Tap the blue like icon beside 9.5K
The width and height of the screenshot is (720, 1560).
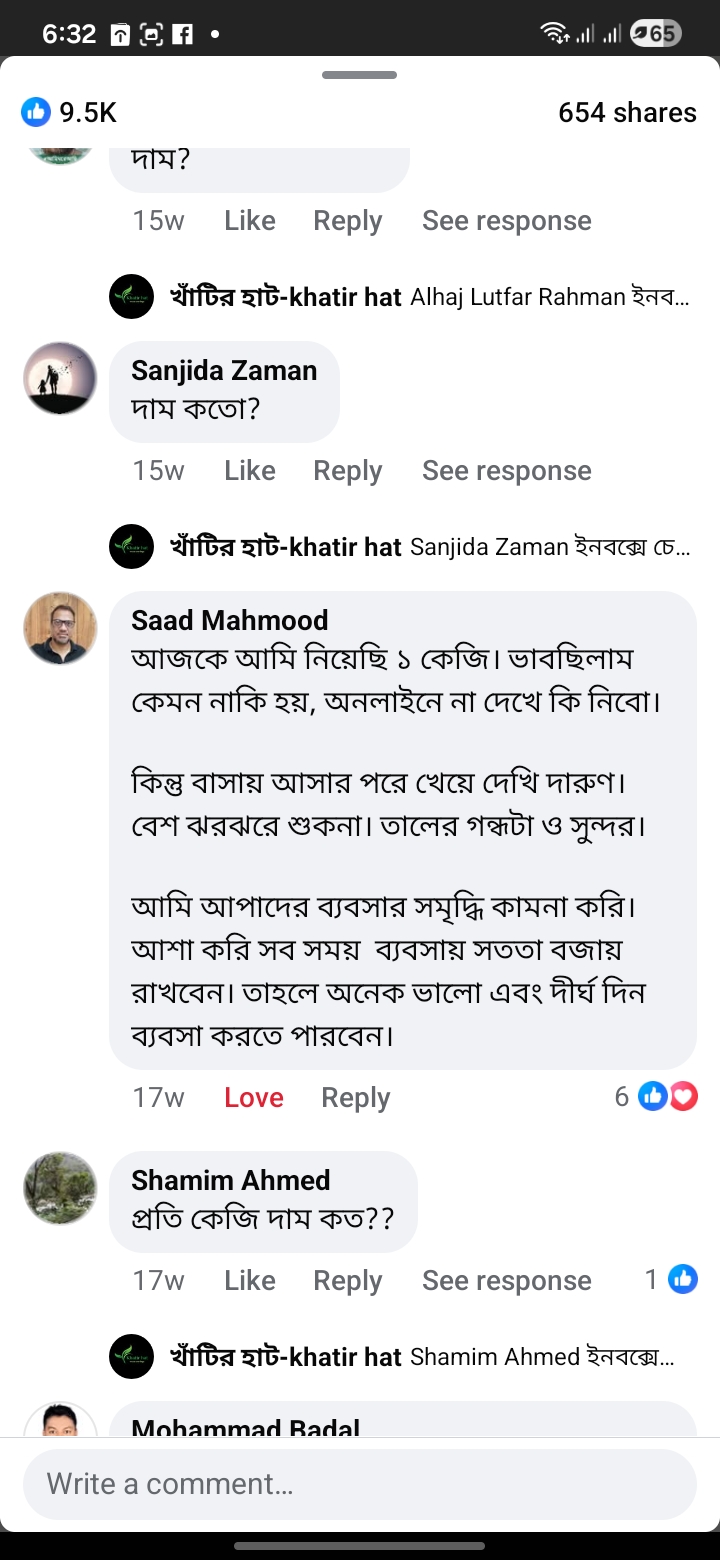[x=36, y=112]
